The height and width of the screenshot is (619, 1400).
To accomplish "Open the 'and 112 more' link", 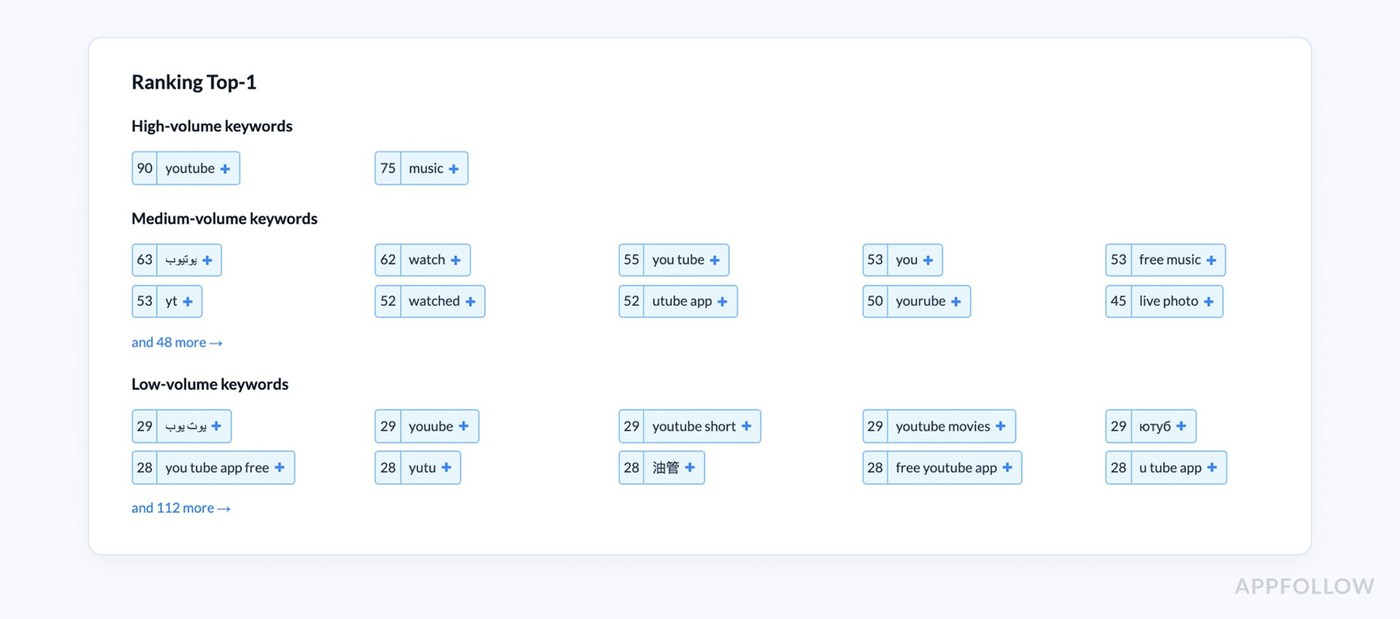I will click(181, 508).
